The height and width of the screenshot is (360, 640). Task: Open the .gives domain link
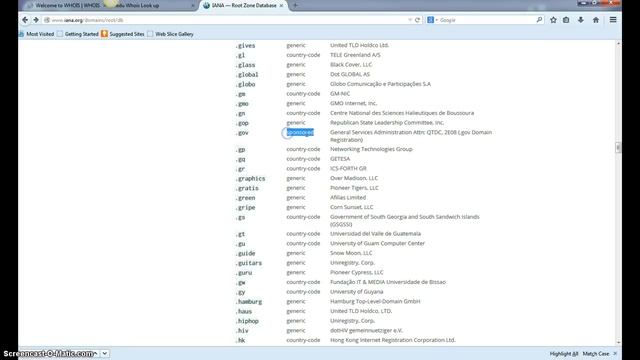pyautogui.click(x=245, y=45)
